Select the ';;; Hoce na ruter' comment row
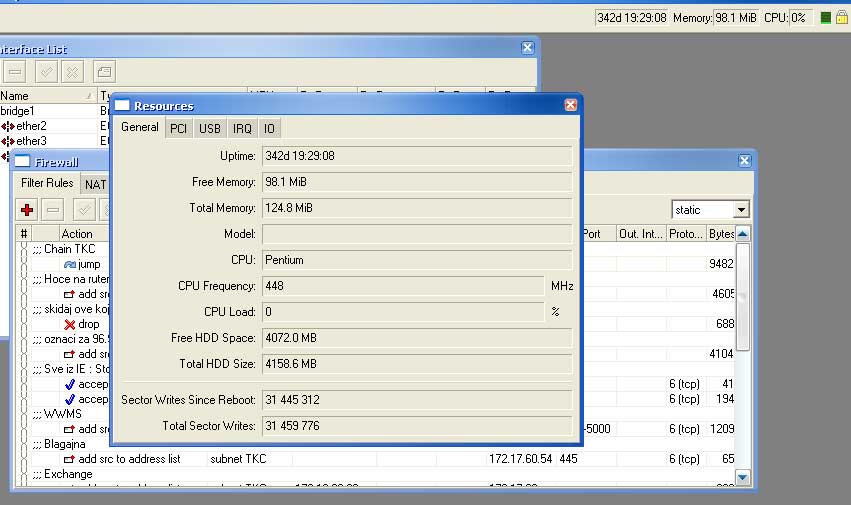This screenshot has height=505, width=851. click(71, 279)
